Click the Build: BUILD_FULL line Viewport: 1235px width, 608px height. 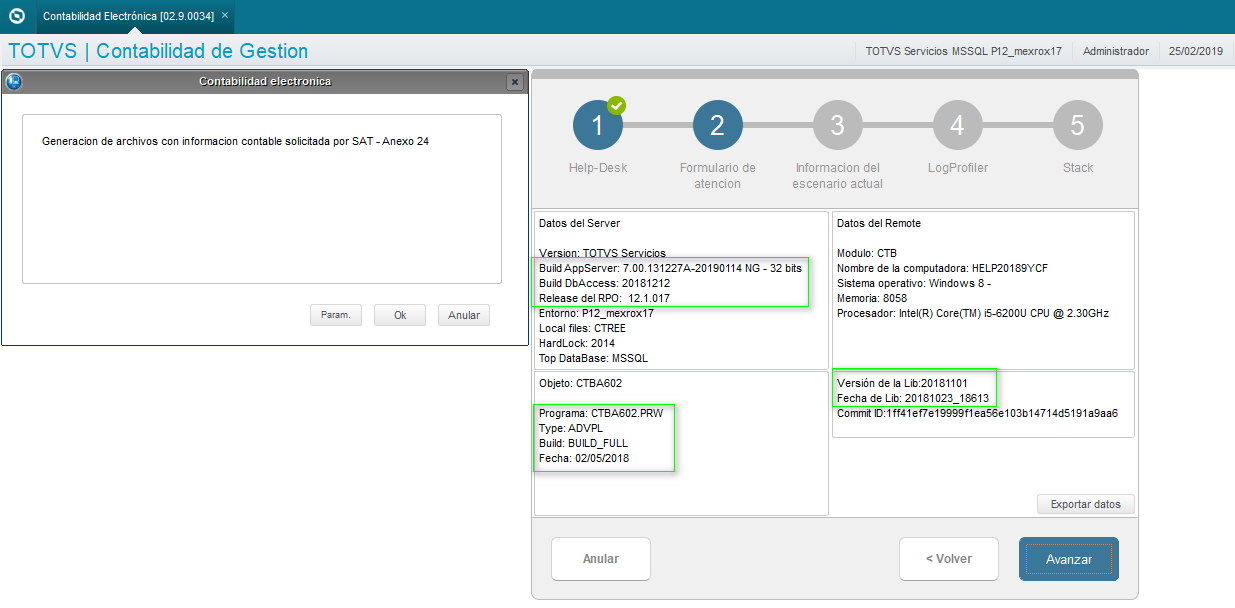click(583, 443)
